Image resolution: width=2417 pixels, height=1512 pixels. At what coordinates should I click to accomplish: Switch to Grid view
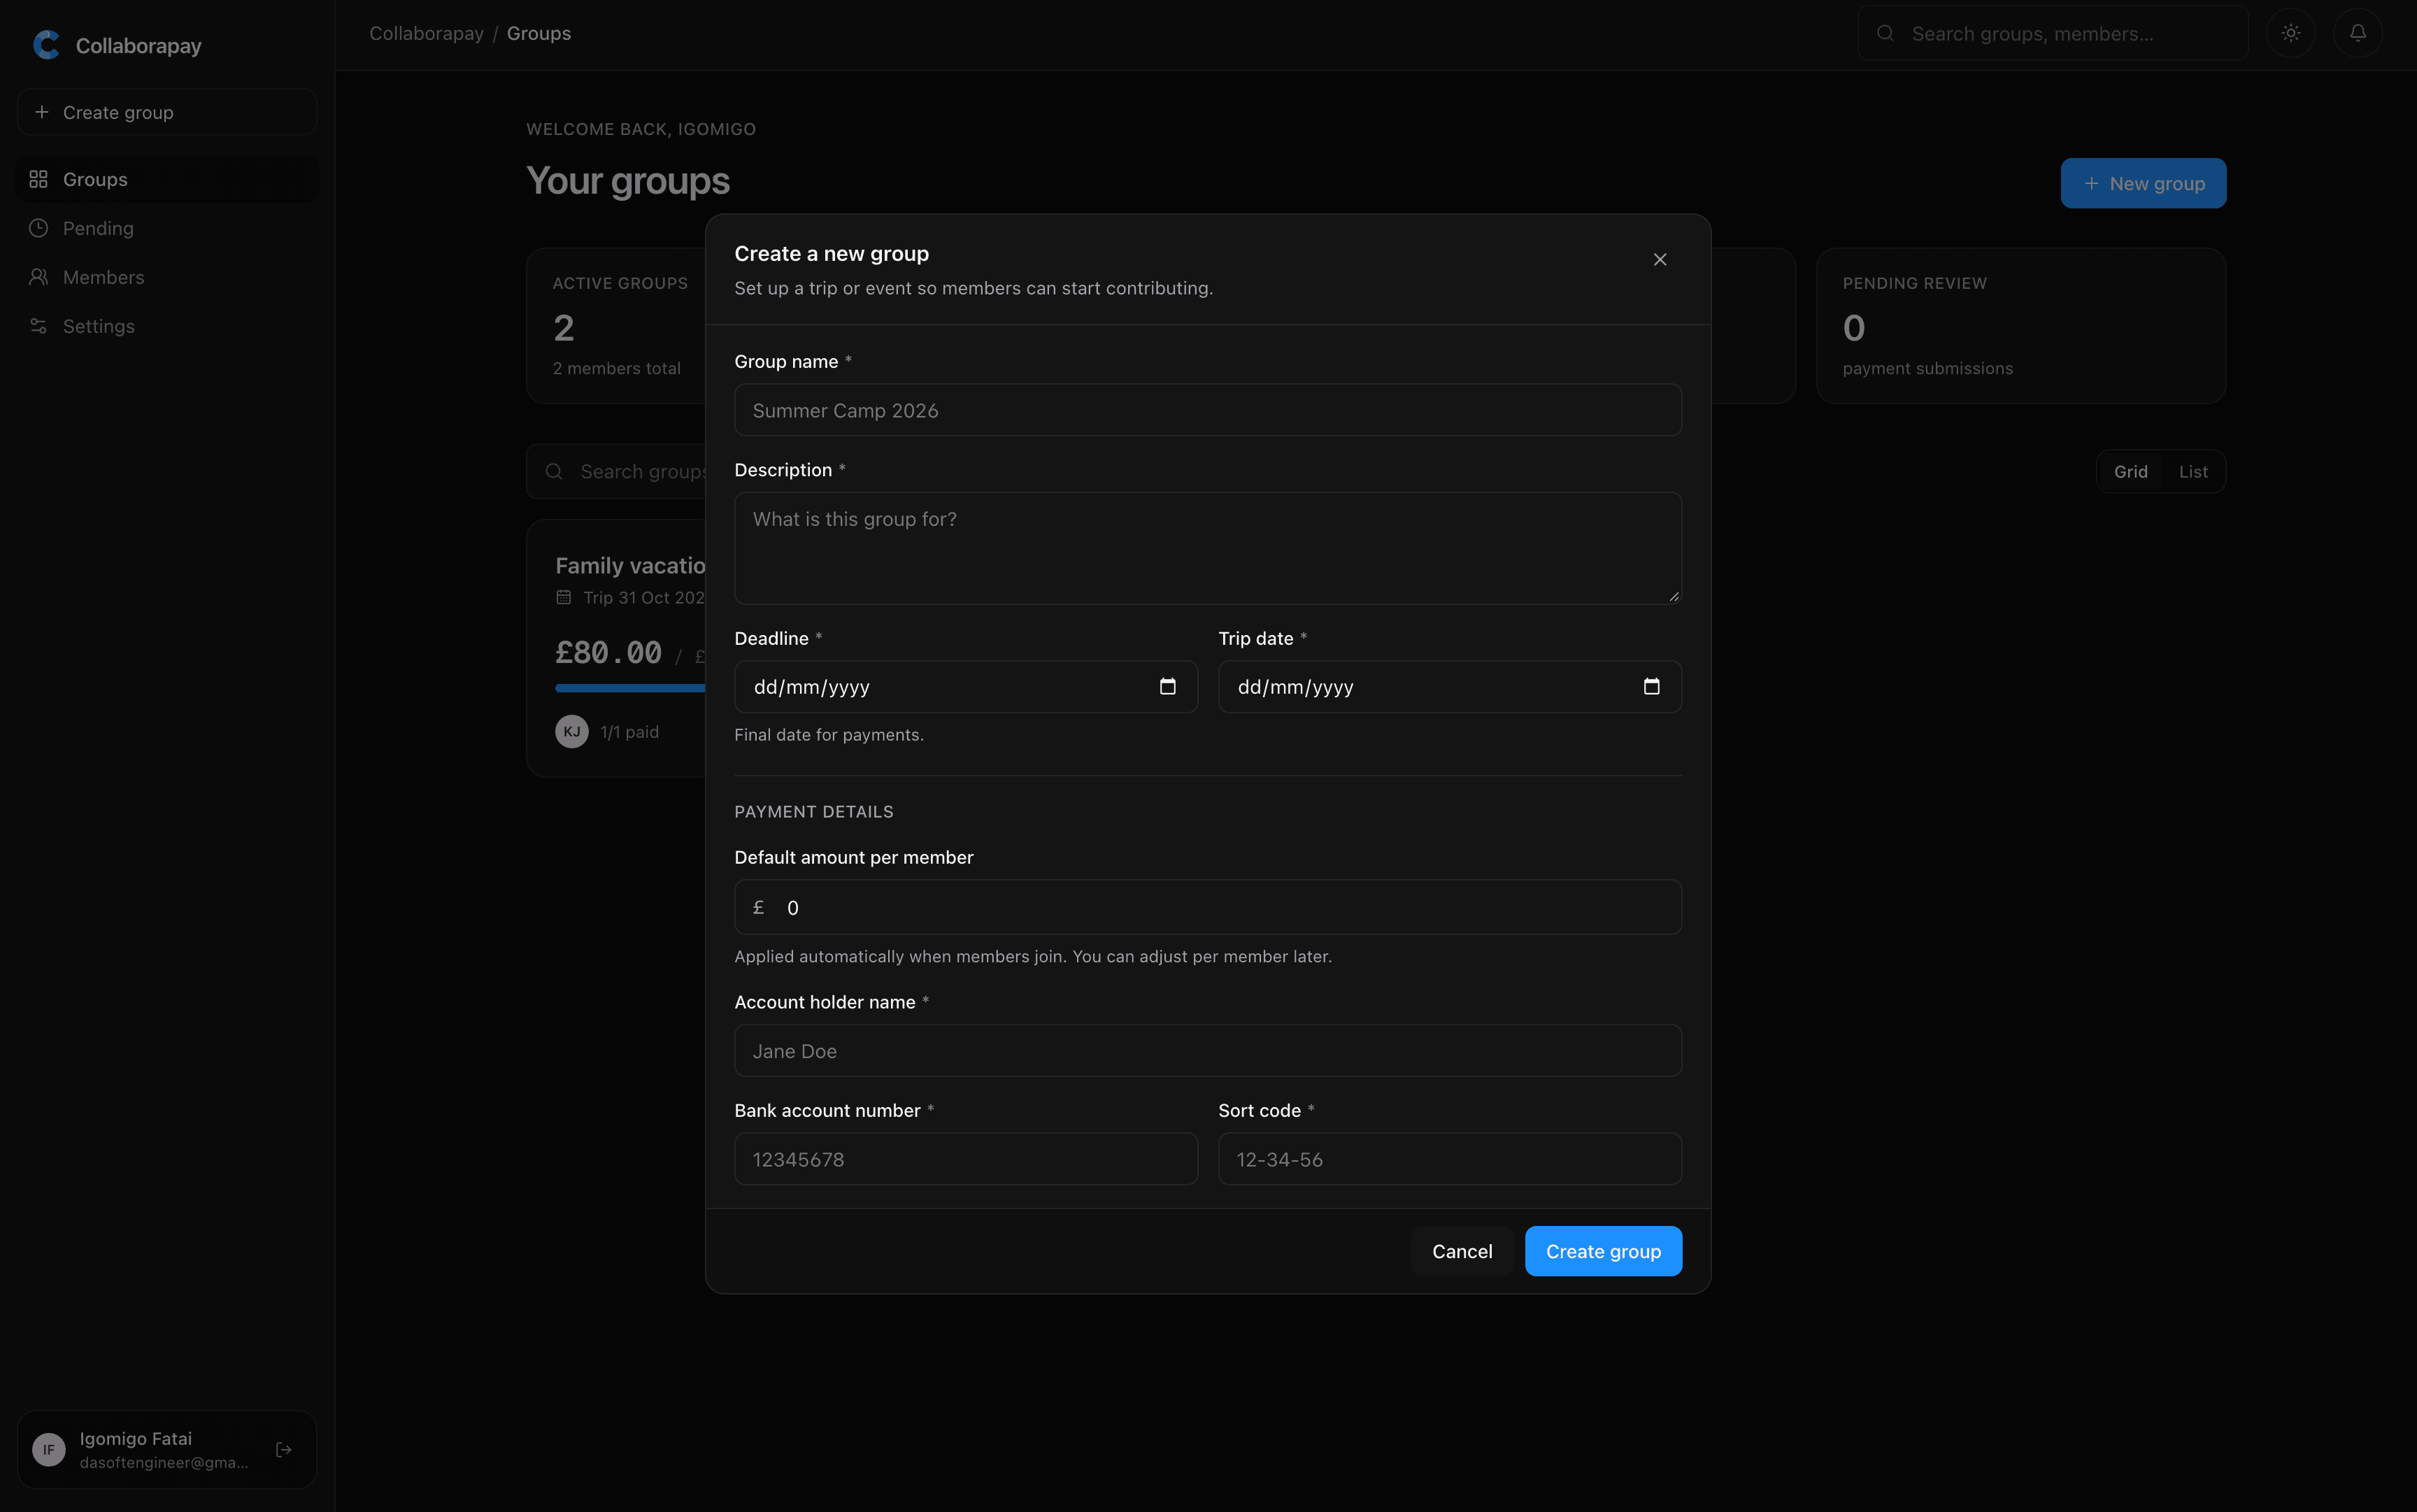pyautogui.click(x=2130, y=472)
